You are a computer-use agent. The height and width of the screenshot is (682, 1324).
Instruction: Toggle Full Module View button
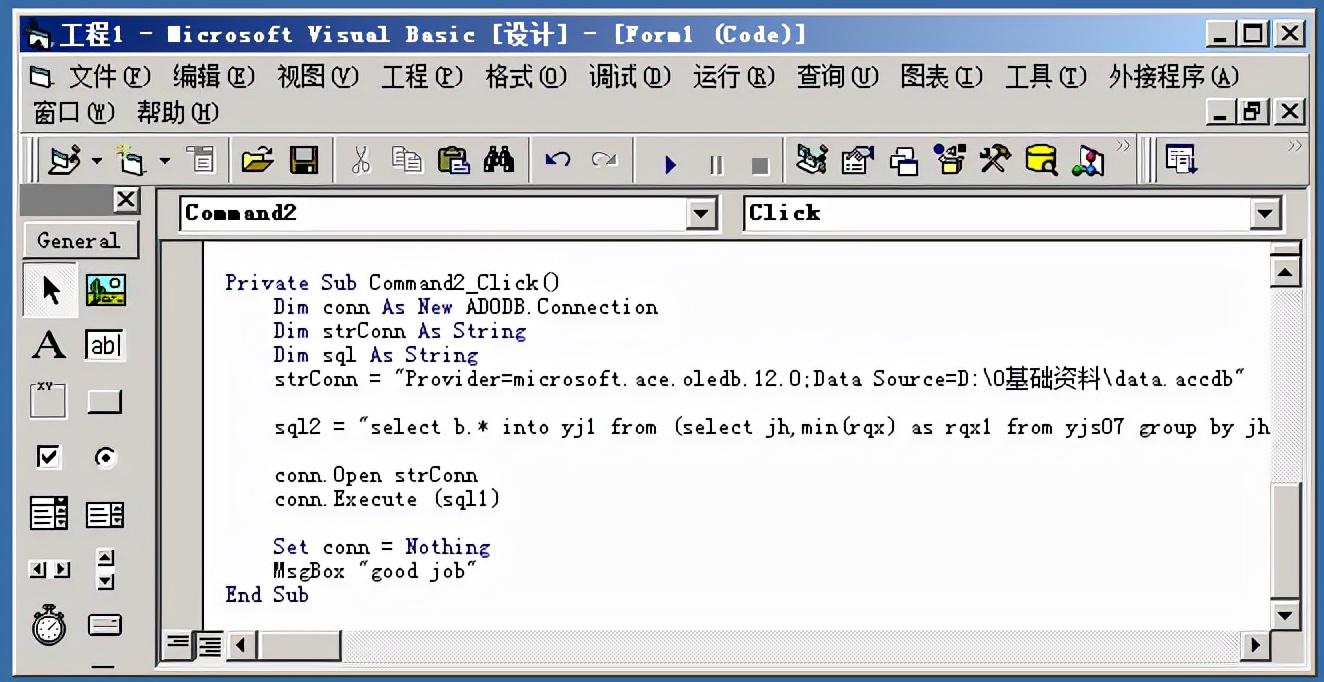(x=209, y=645)
